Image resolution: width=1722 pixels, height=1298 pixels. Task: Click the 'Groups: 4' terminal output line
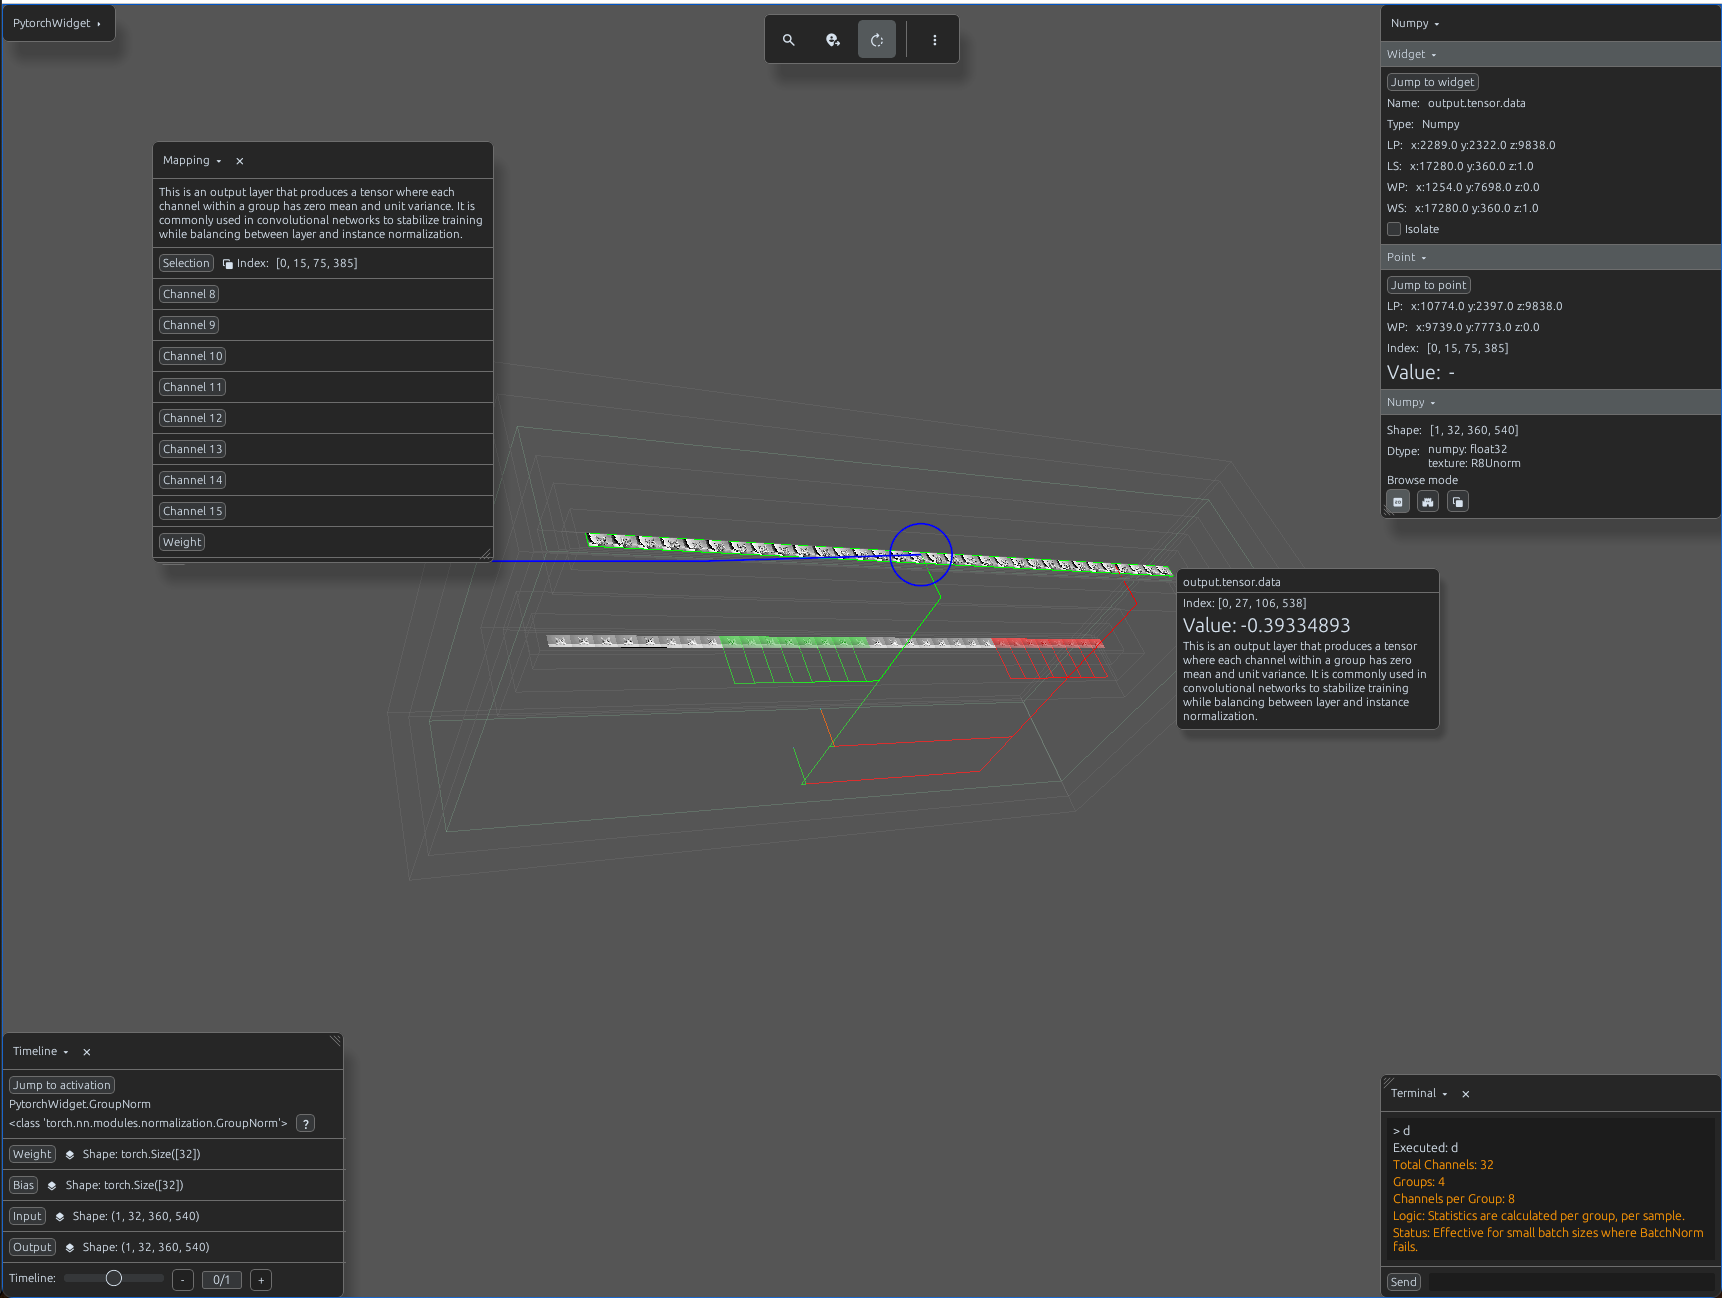click(x=1419, y=1182)
